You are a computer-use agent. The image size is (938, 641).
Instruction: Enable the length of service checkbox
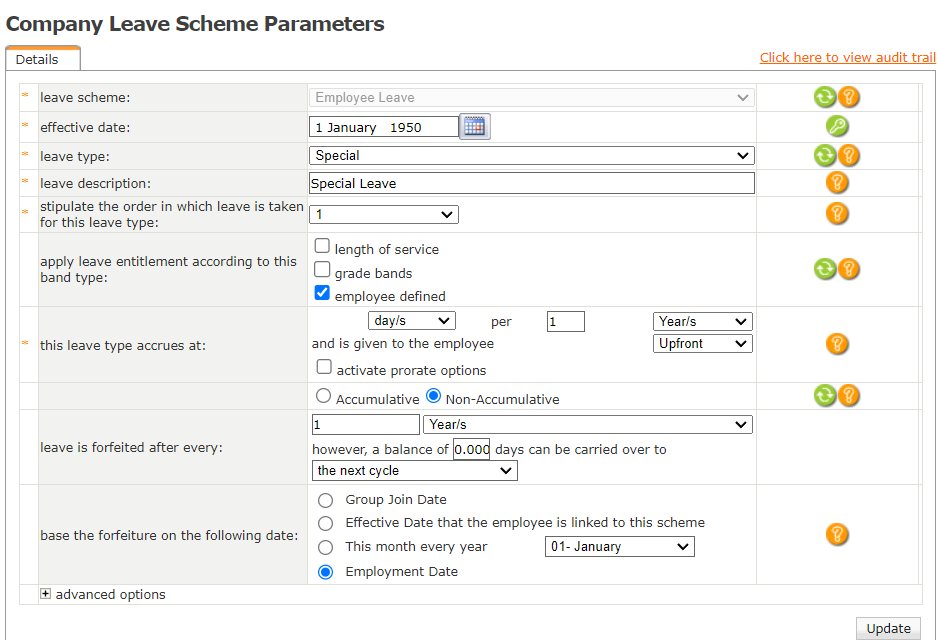click(x=322, y=246)
